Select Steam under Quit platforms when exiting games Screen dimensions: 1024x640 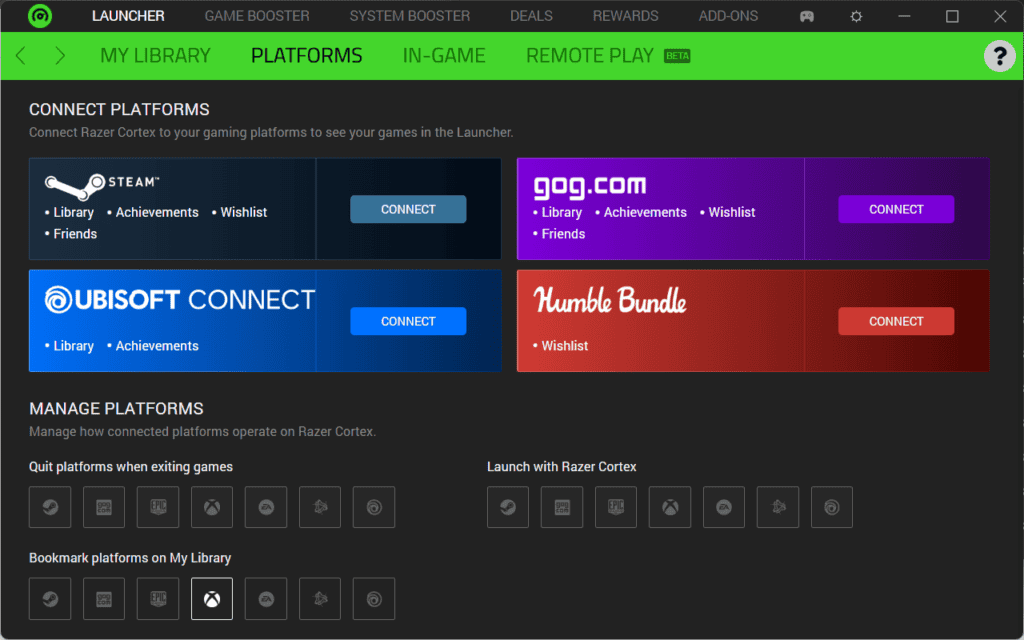(x=50, y=507)
